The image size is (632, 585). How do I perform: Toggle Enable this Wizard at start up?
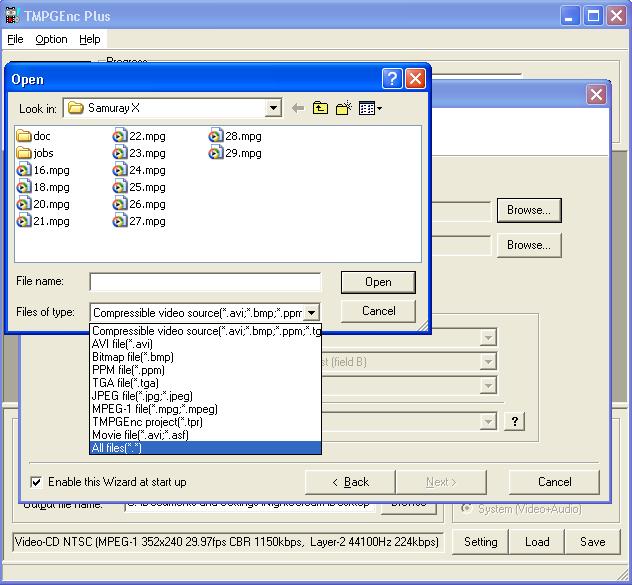tap(36, 482)
